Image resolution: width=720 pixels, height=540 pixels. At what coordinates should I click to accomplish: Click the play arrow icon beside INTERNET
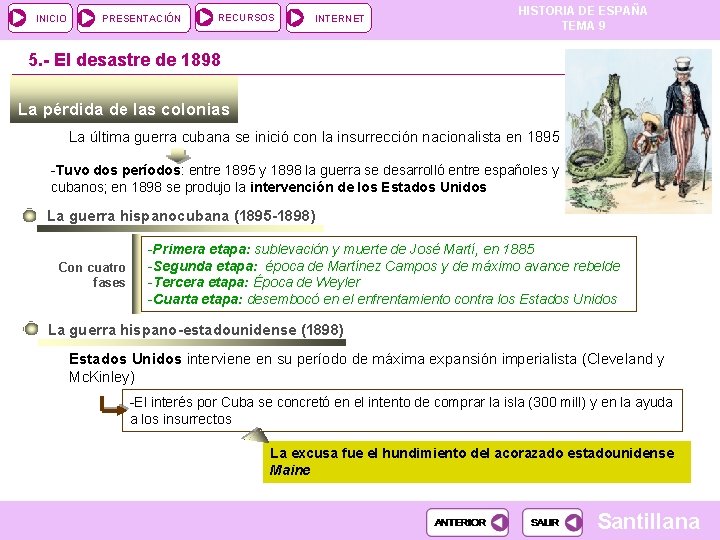tap(295, 18)
